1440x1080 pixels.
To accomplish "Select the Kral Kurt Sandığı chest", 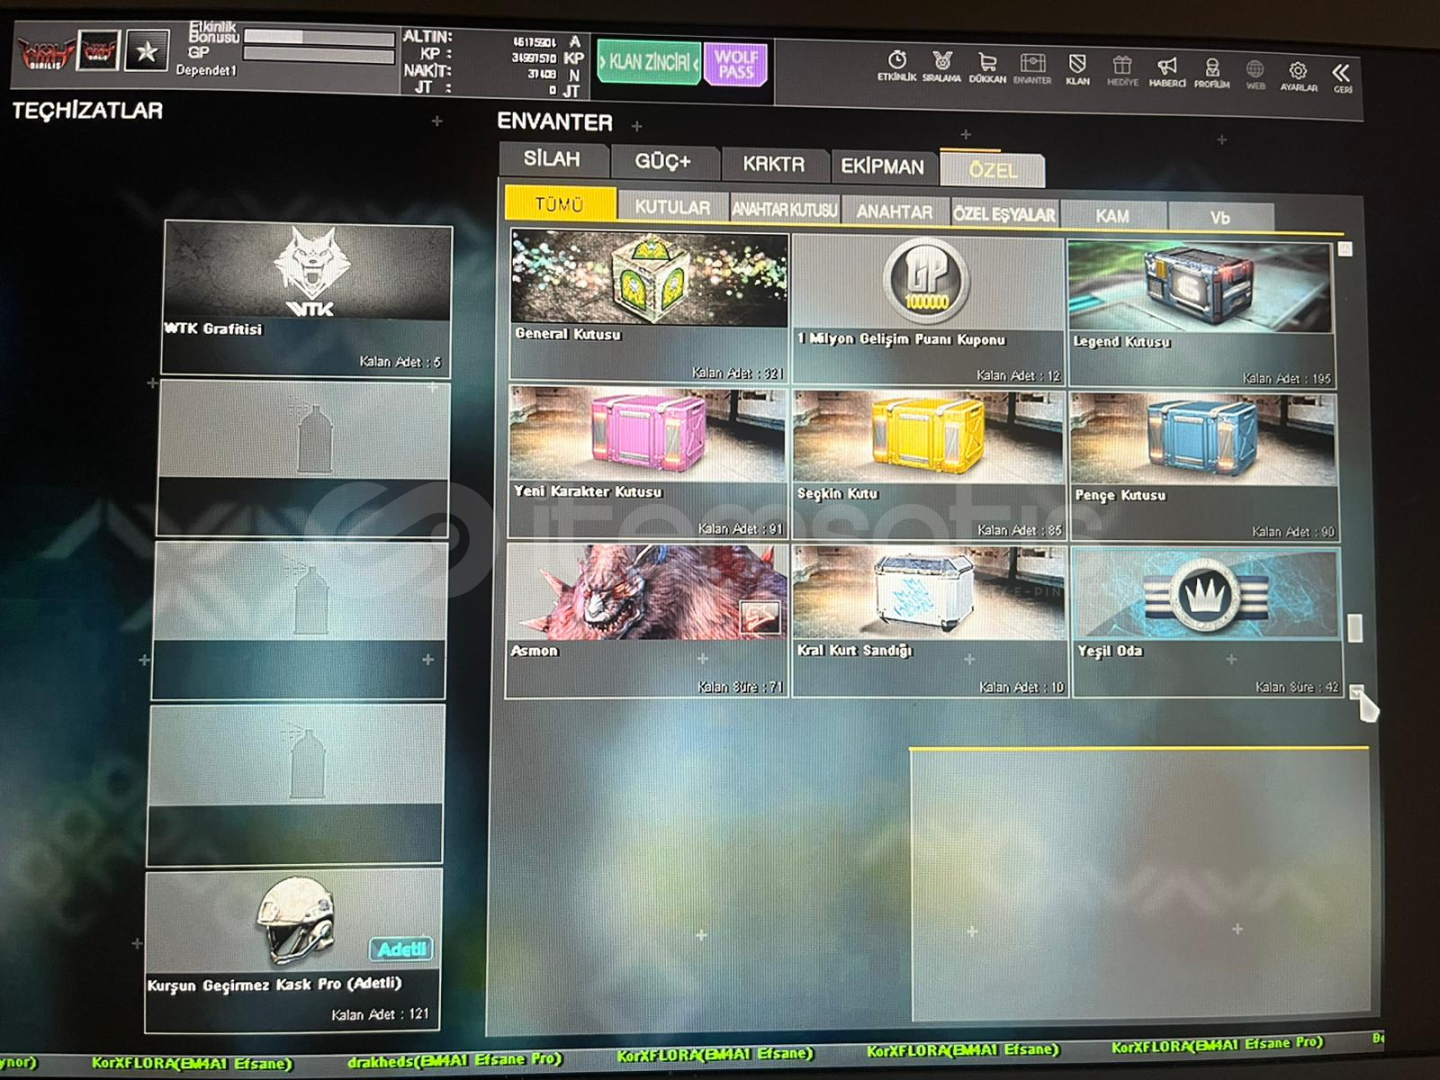I will click(x=930, y=621).
